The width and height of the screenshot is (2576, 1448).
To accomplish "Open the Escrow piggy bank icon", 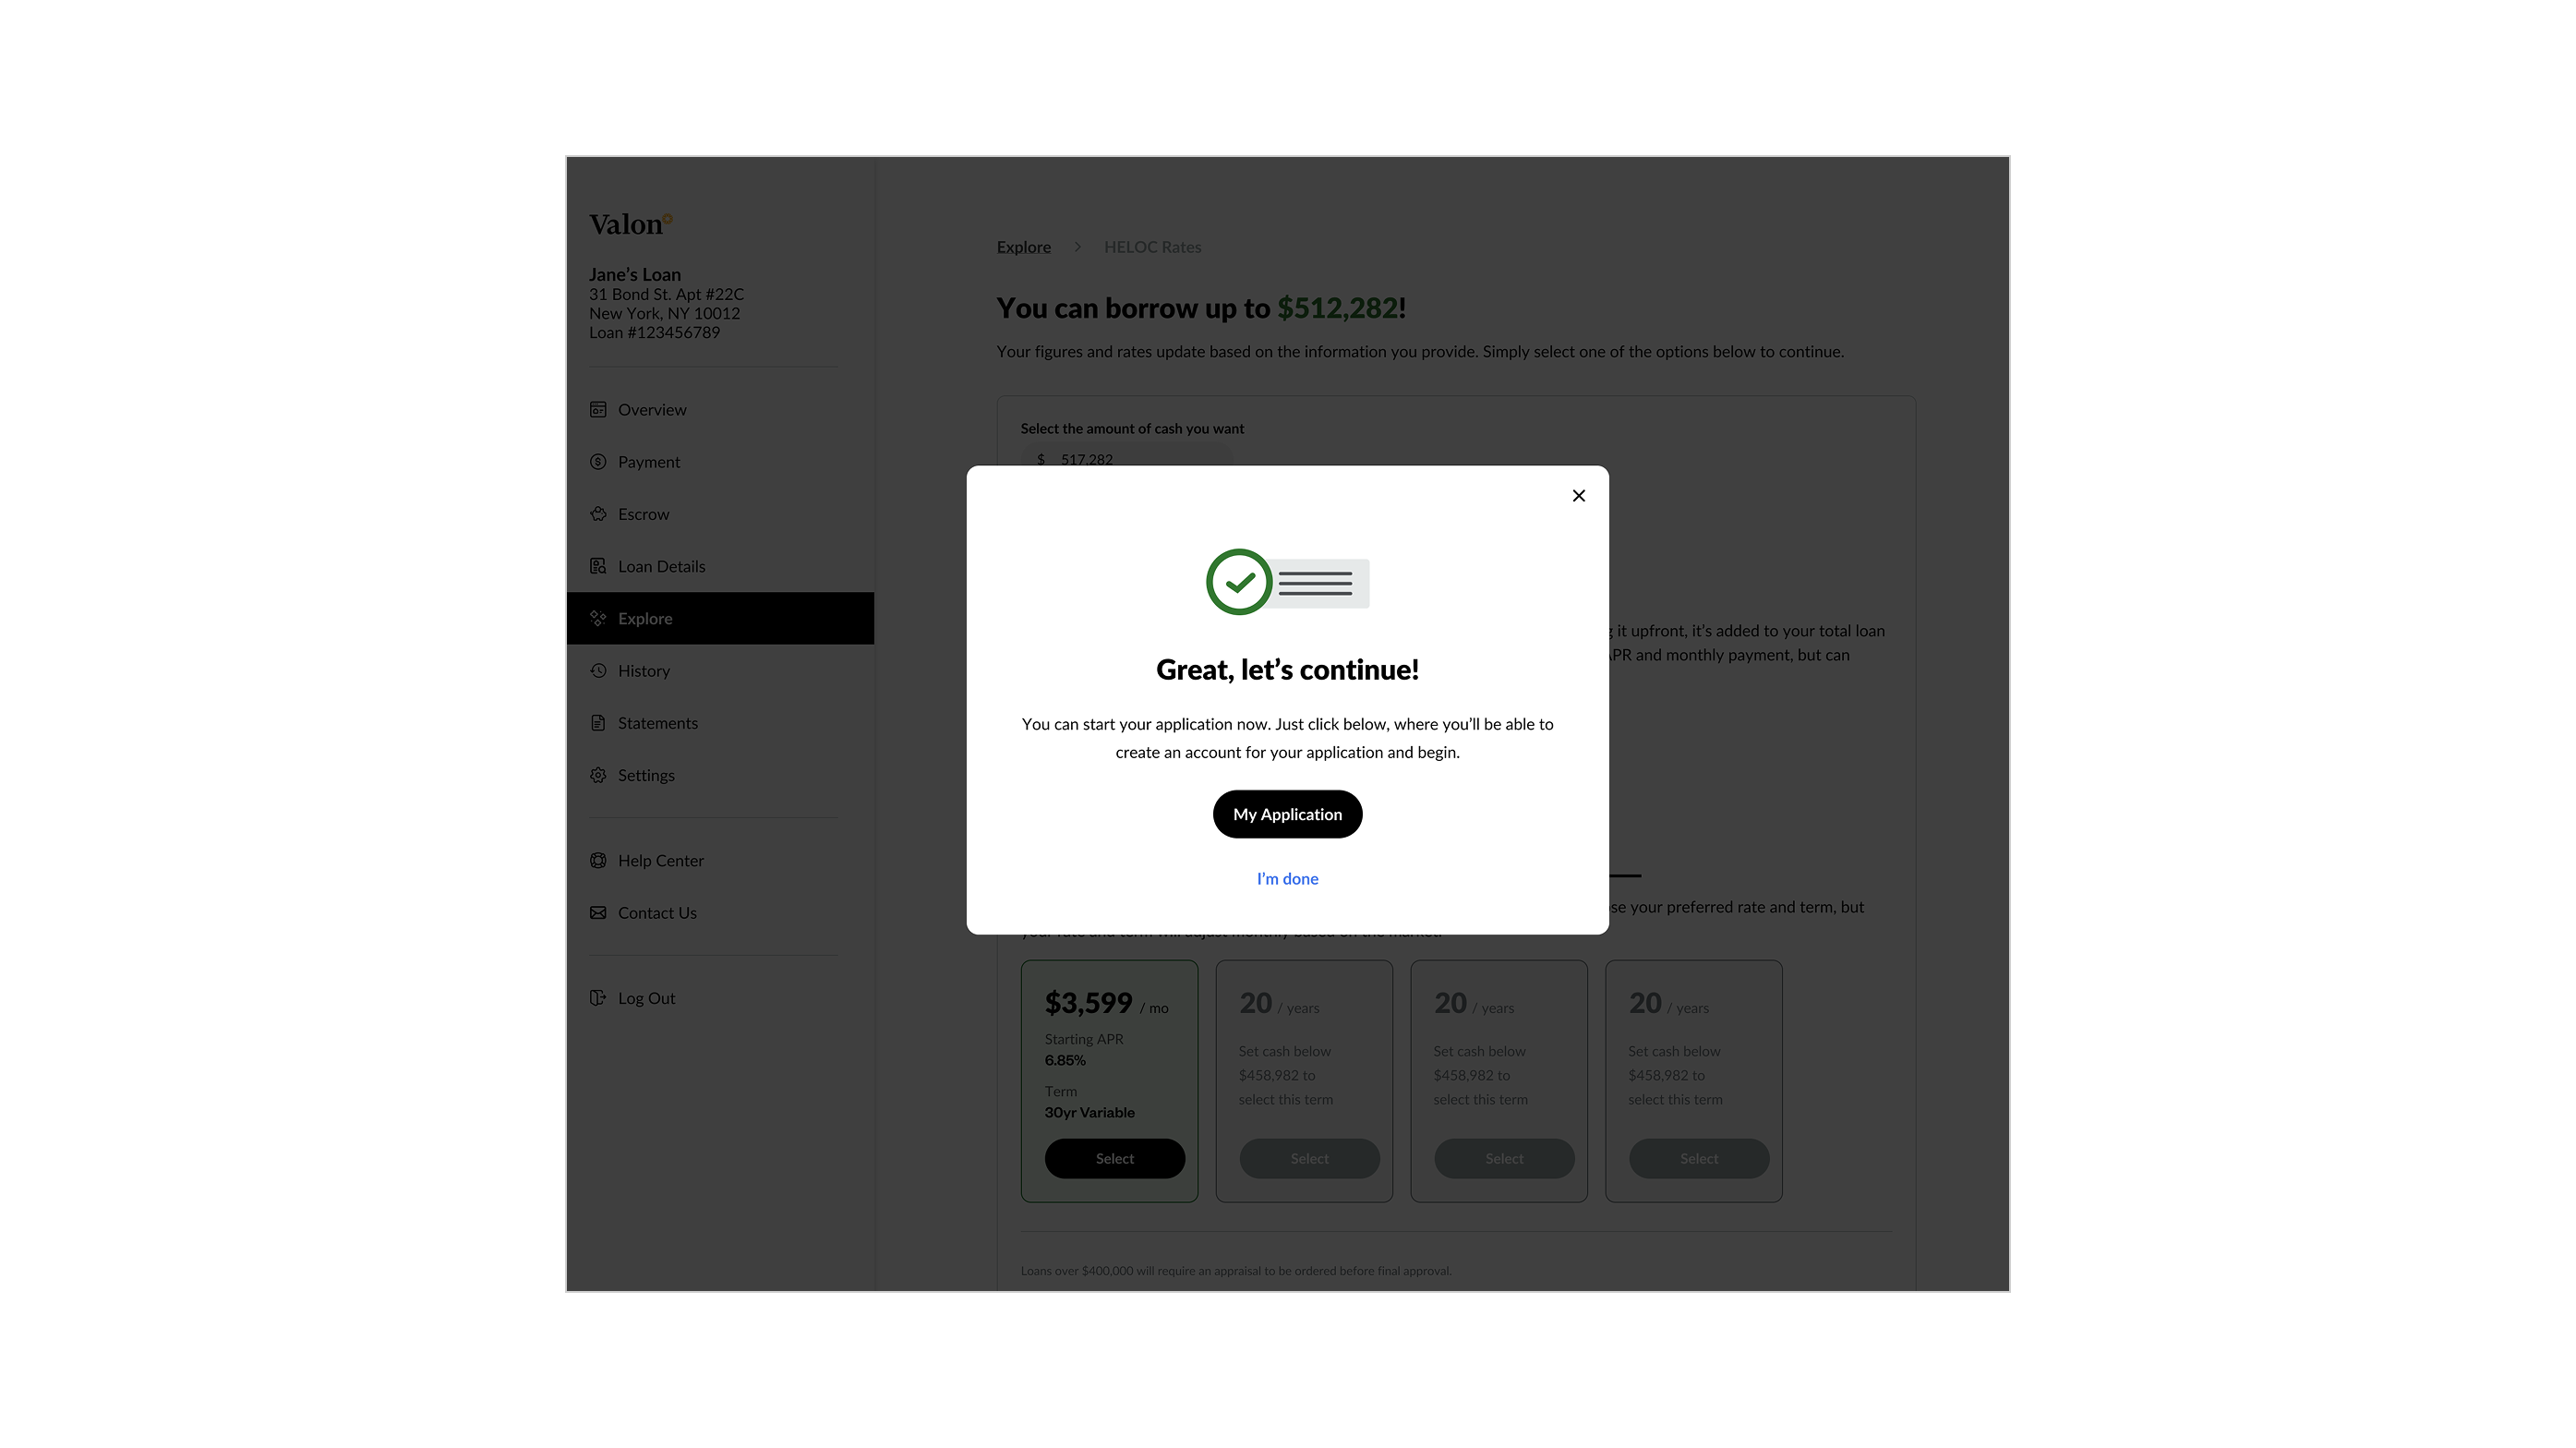I will point(598,514).
